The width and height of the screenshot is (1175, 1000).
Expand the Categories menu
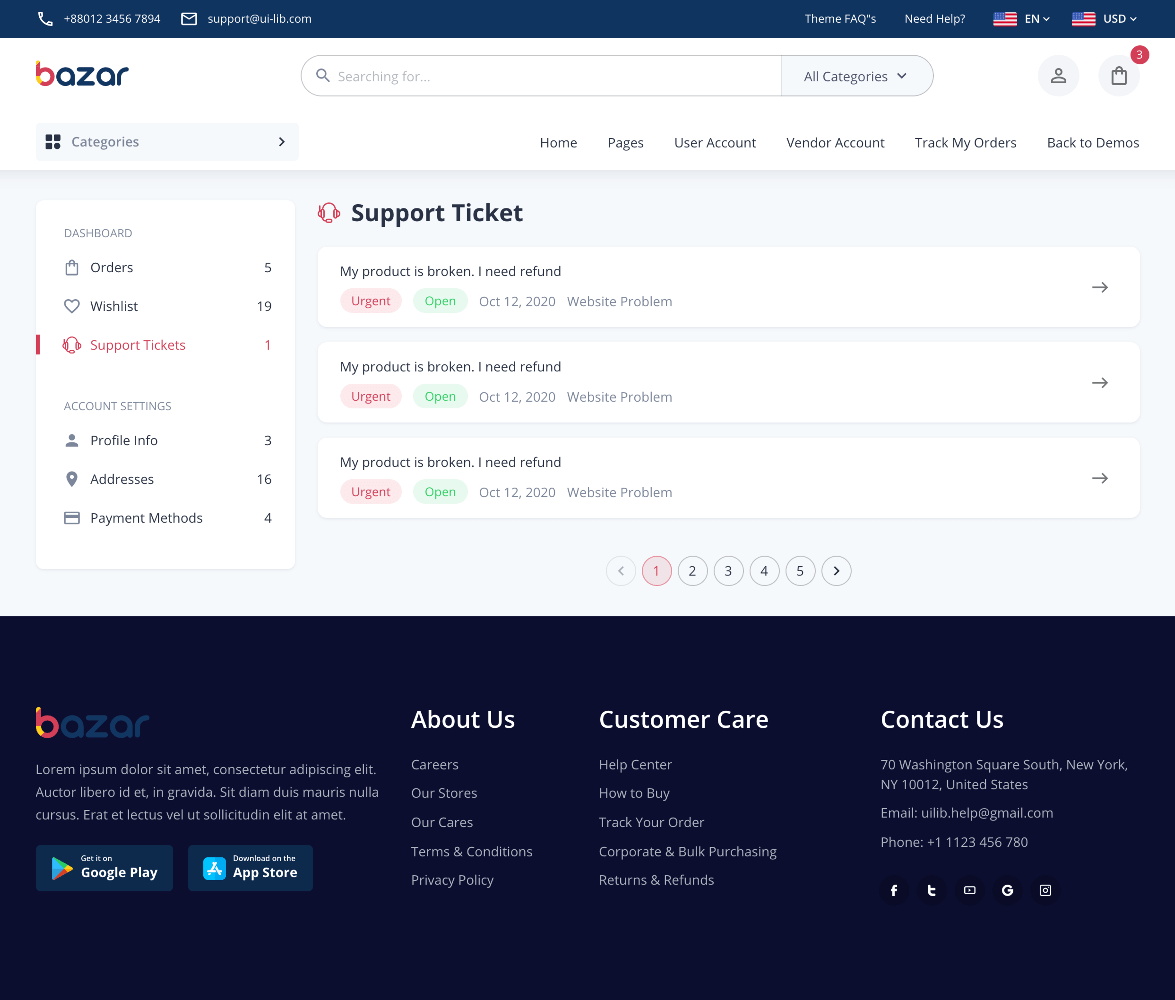[x=167, y=142]
